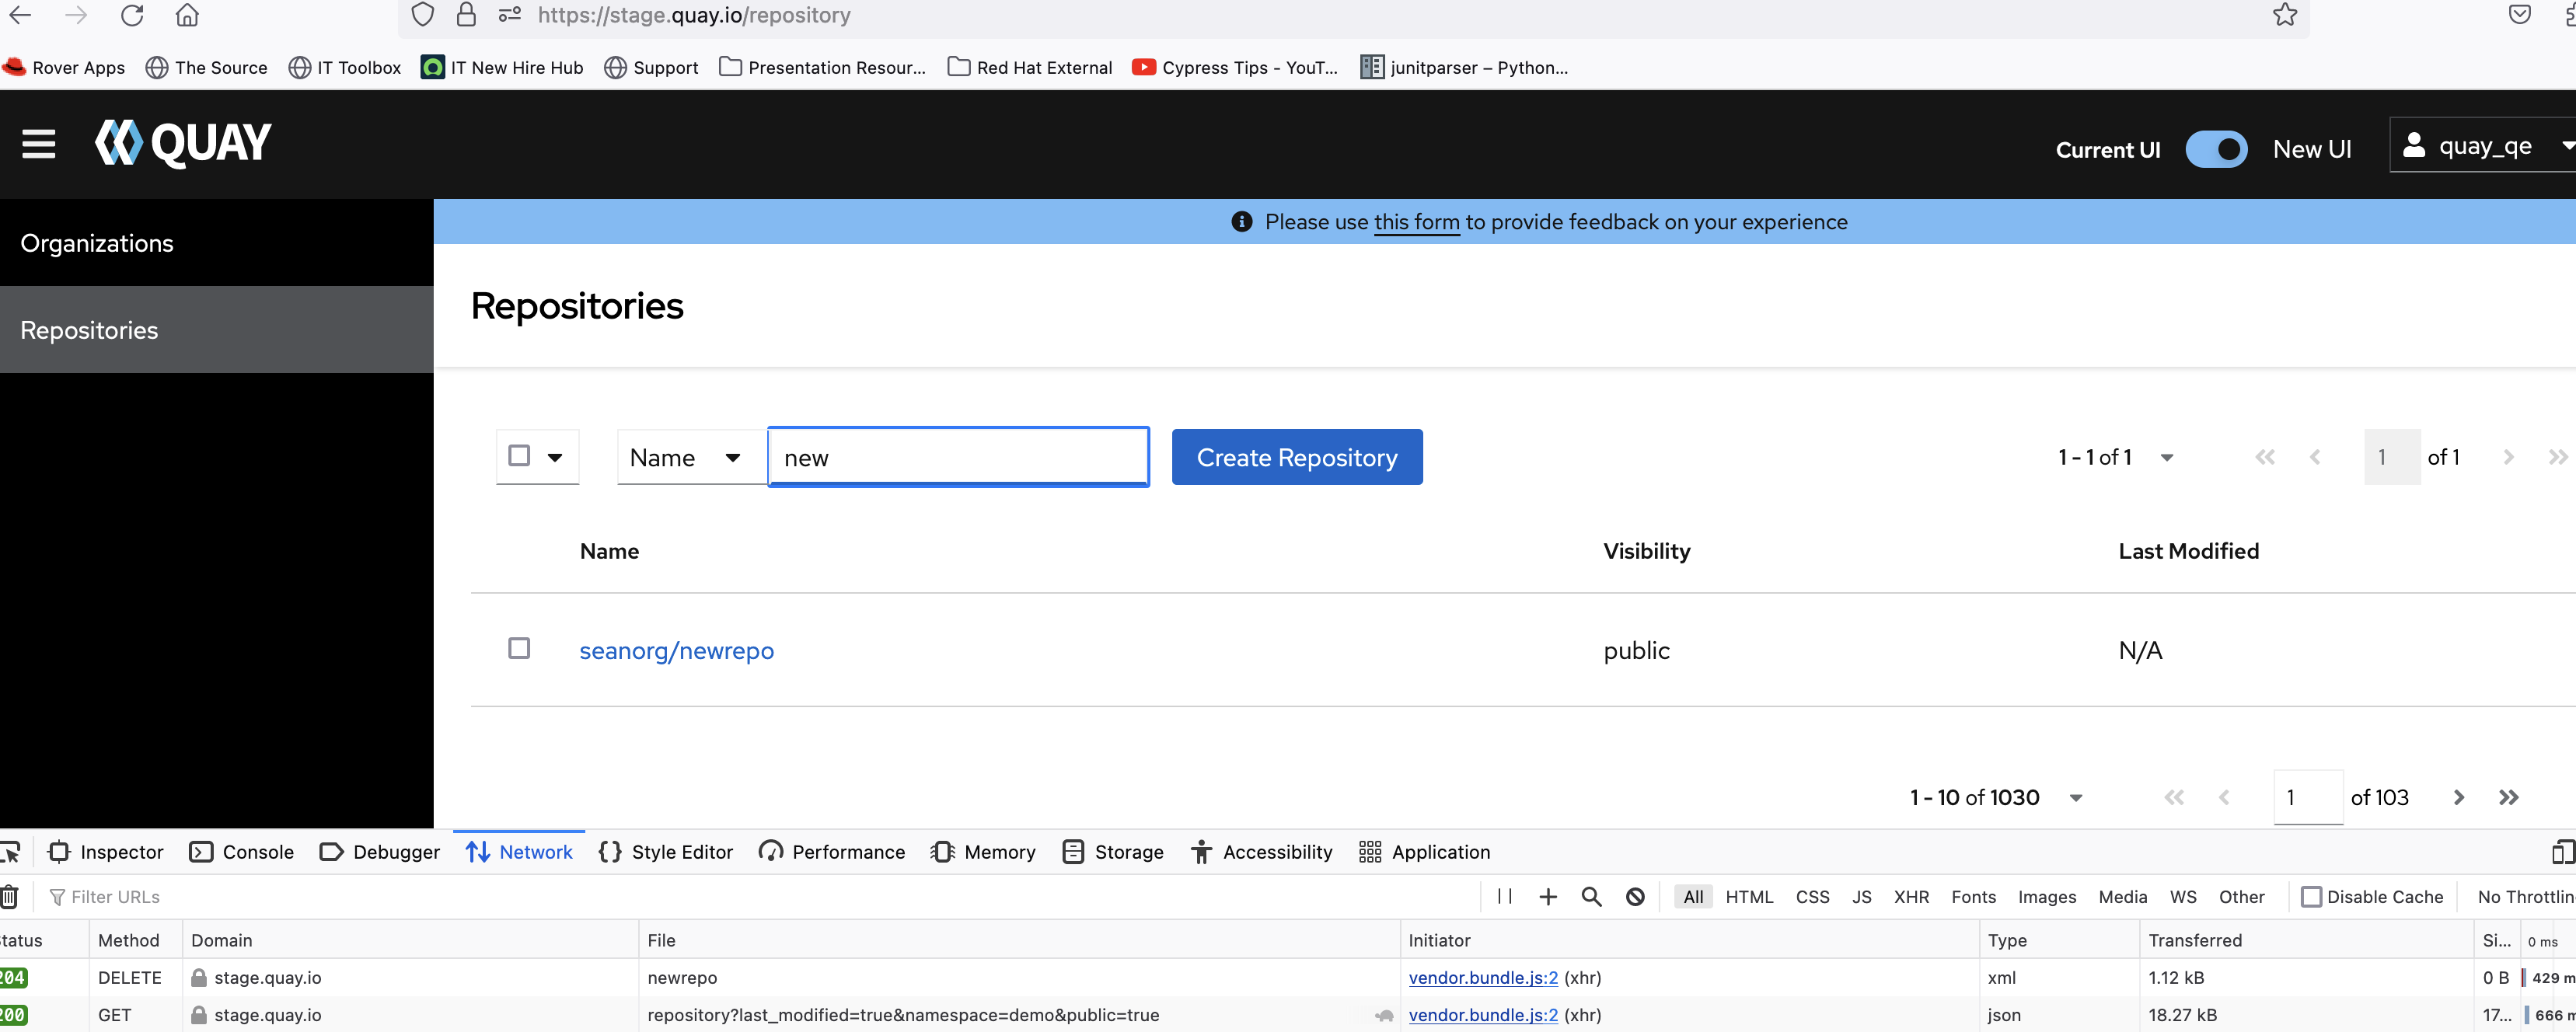Viewport: 2576px width, 1032px height.
Task: Select Organizations in the sidebar
Action: pos(97,243)
